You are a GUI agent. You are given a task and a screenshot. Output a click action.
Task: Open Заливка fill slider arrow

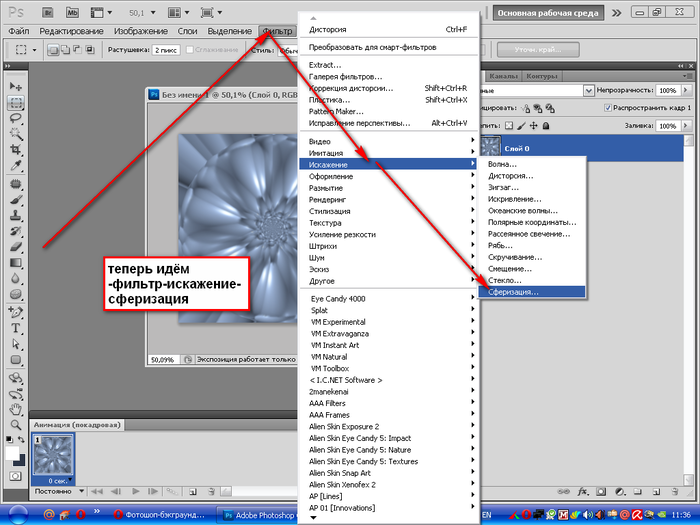pyautogui.click(x=686, y=126)
